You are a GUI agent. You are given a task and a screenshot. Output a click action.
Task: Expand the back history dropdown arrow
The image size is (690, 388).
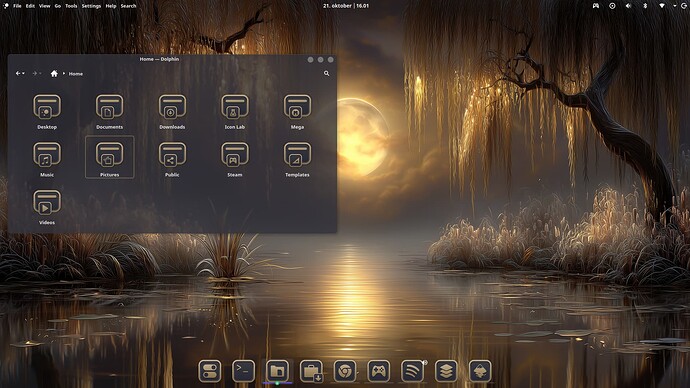[23, 73]
